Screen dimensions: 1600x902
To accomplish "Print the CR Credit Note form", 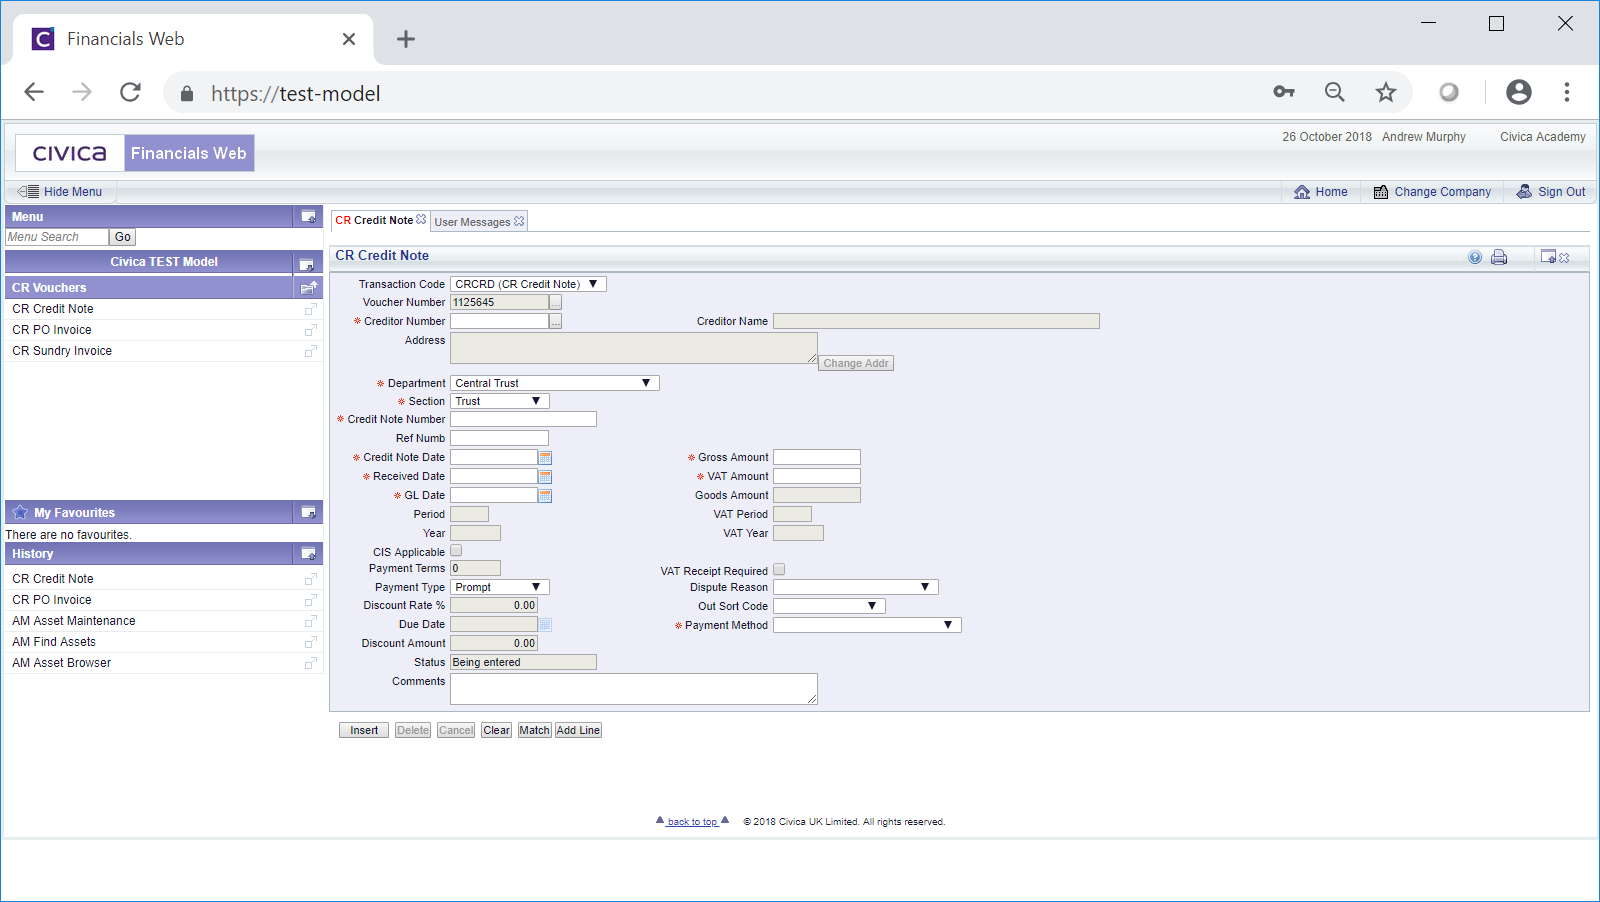I will (1499, 257).
